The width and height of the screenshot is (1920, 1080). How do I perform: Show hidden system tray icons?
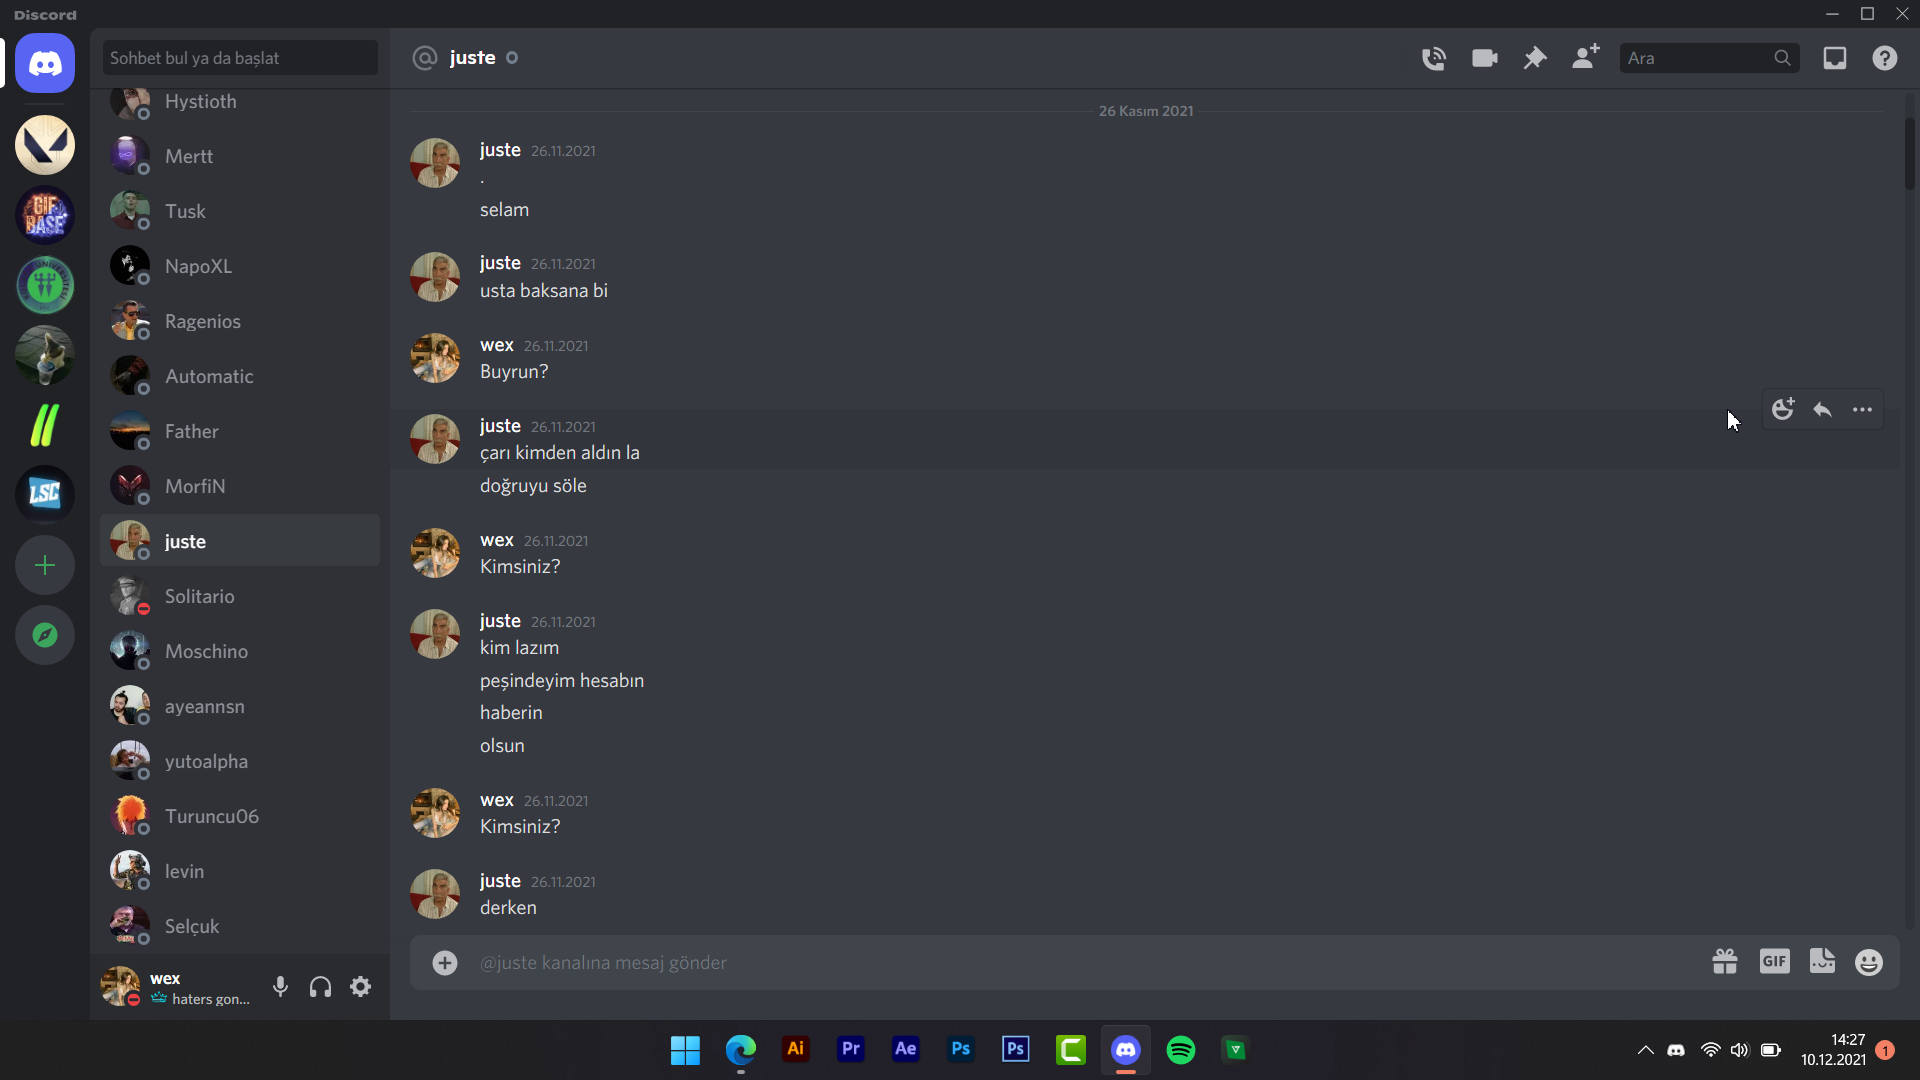pyautogui.click(x=1645, y=1050)
